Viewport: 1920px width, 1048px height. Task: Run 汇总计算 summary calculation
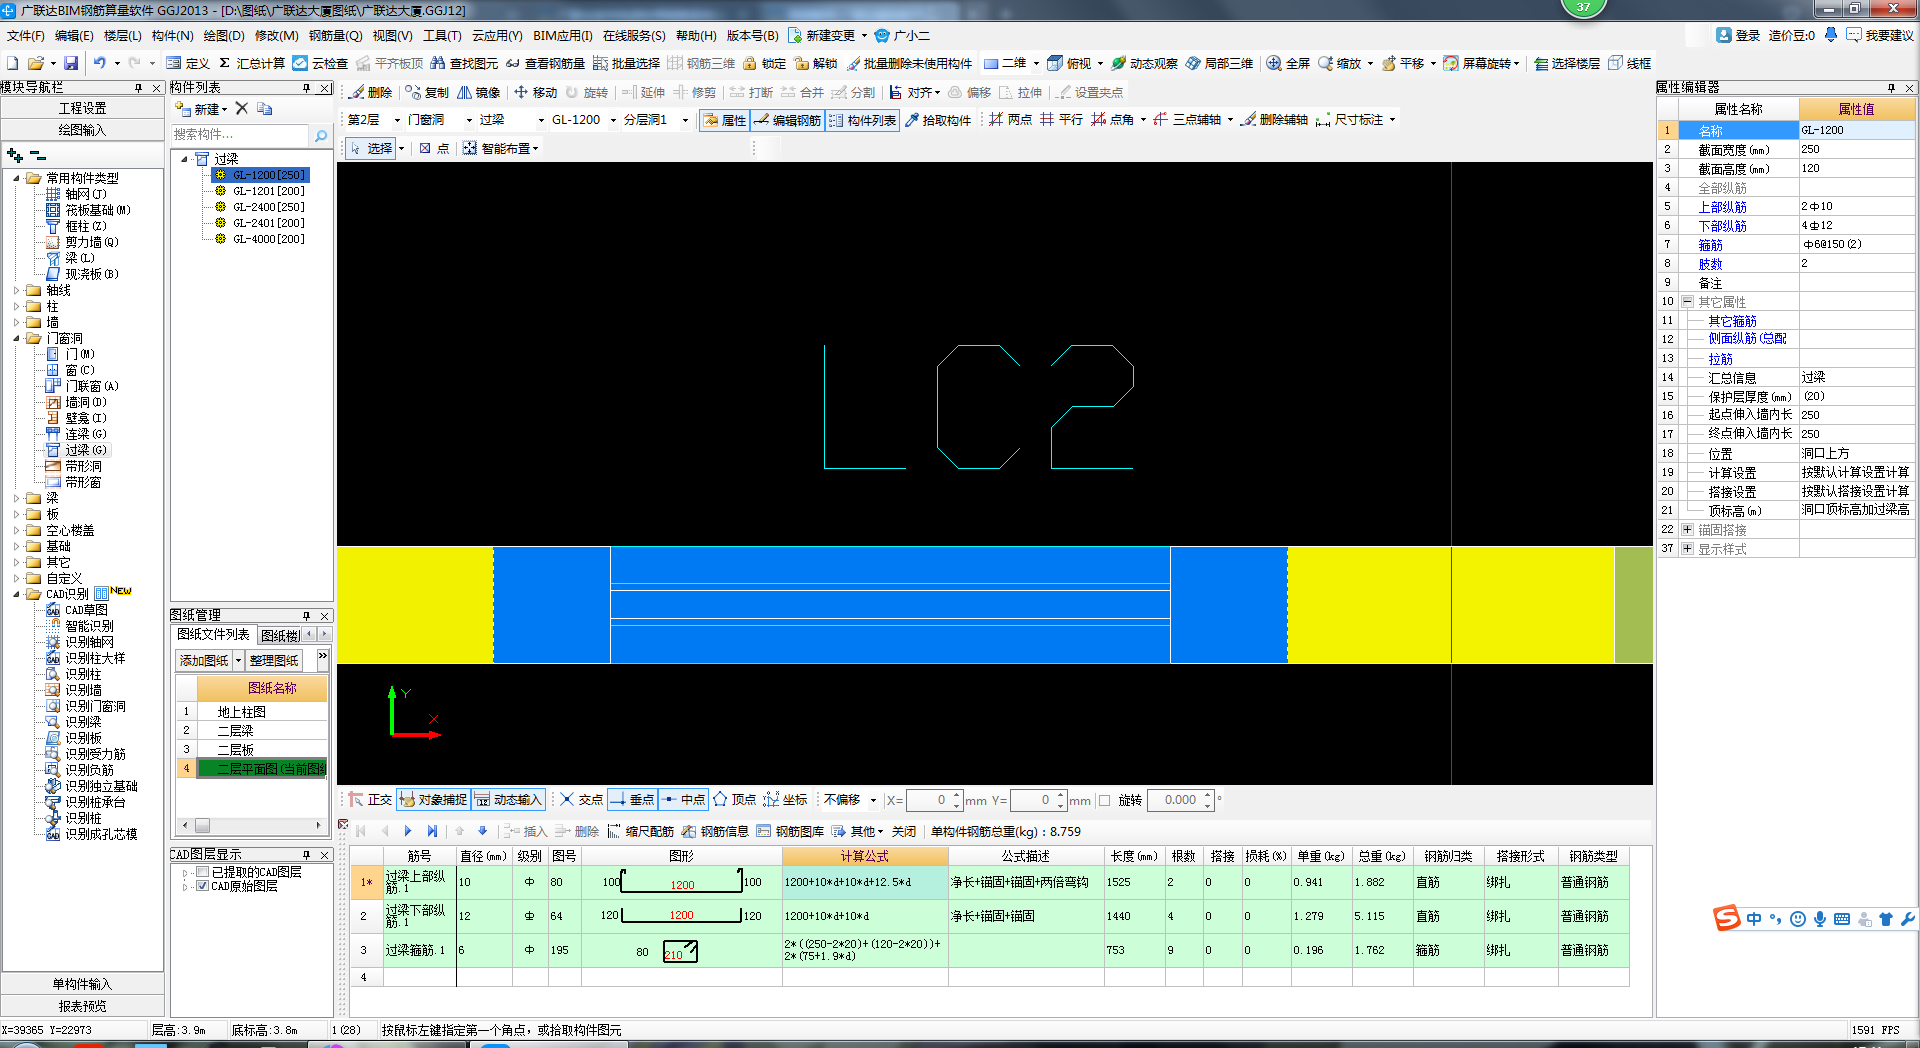tap(252, 63)
